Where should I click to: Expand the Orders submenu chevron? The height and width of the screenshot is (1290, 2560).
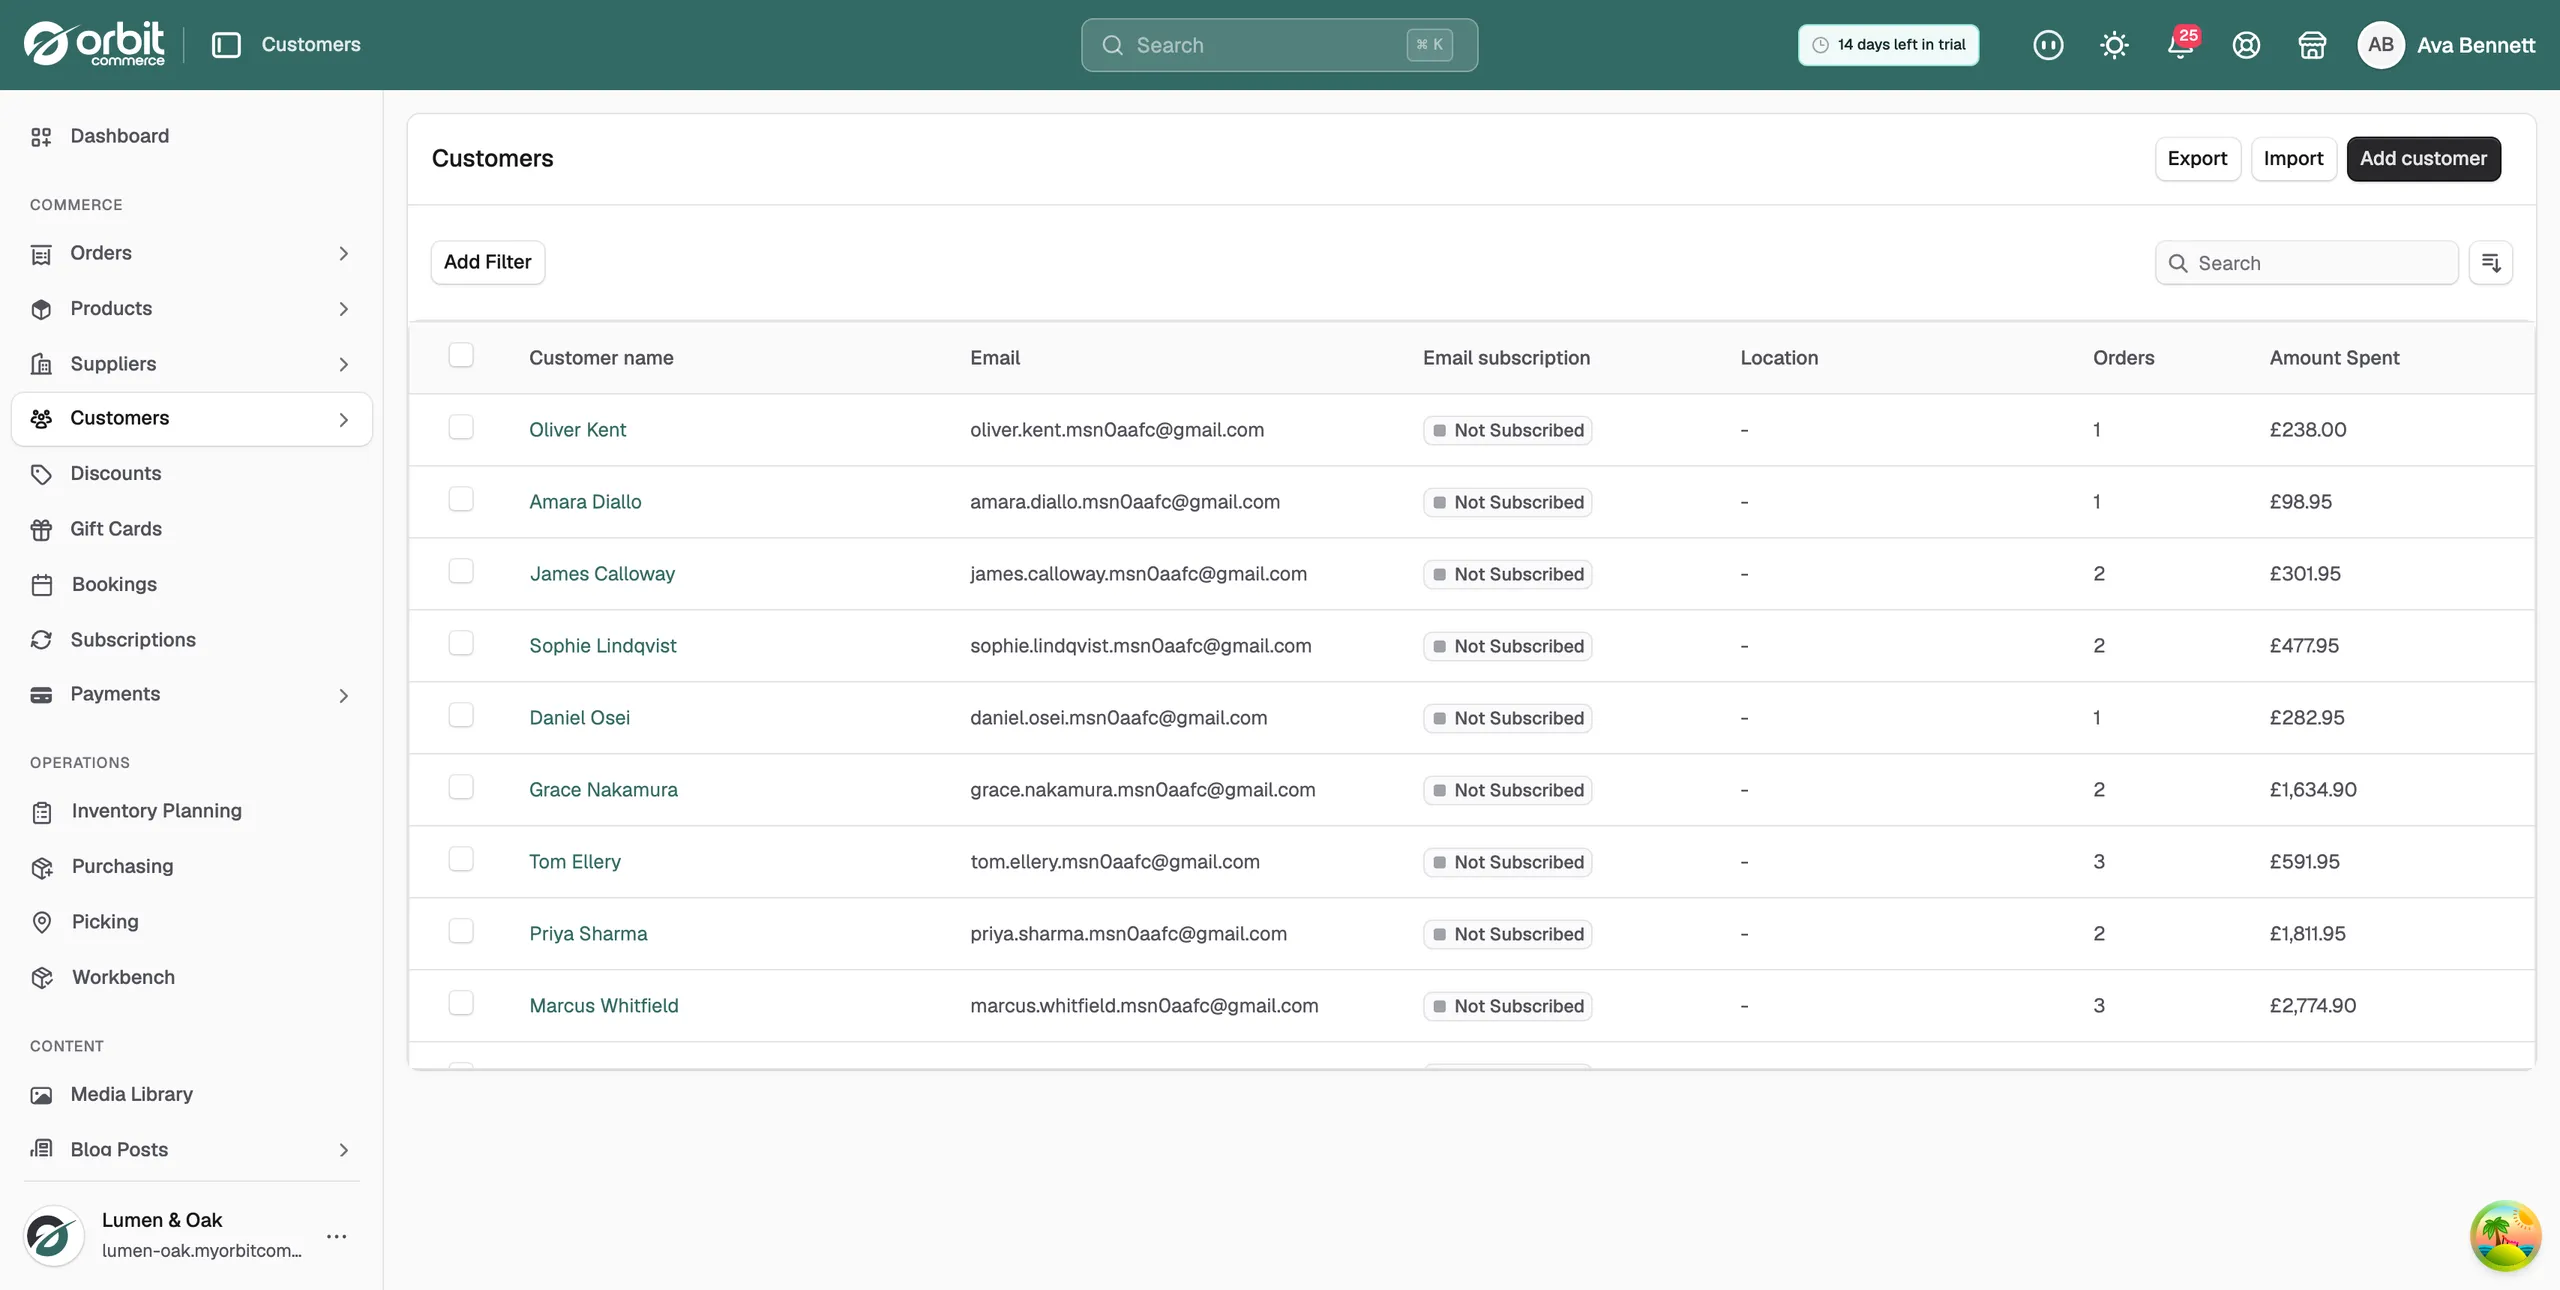coord(343,254)
